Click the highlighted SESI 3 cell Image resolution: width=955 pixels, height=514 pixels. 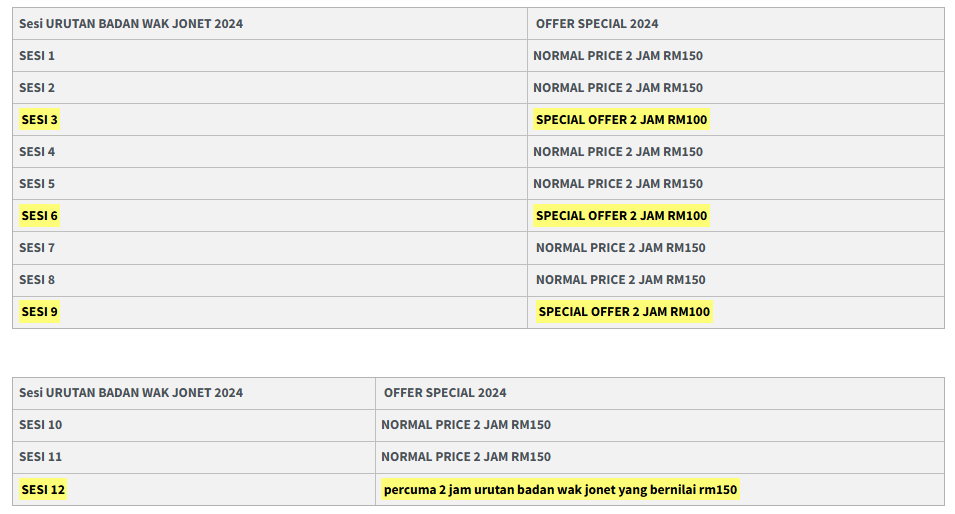(x=40, y=120)
